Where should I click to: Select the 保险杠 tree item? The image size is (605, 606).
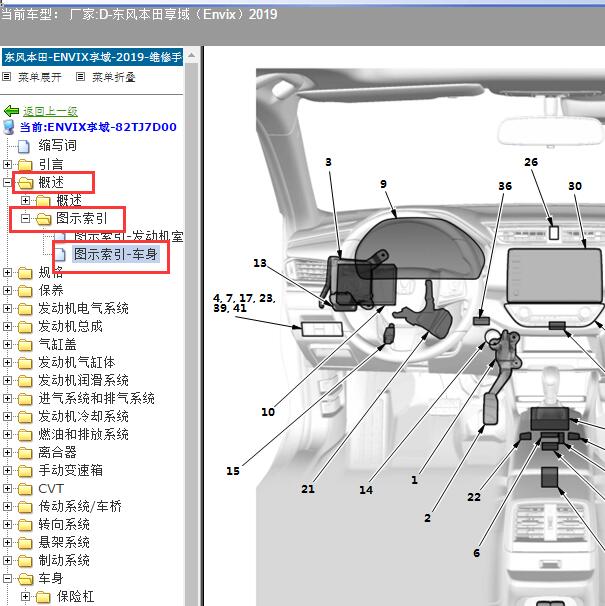75,597
